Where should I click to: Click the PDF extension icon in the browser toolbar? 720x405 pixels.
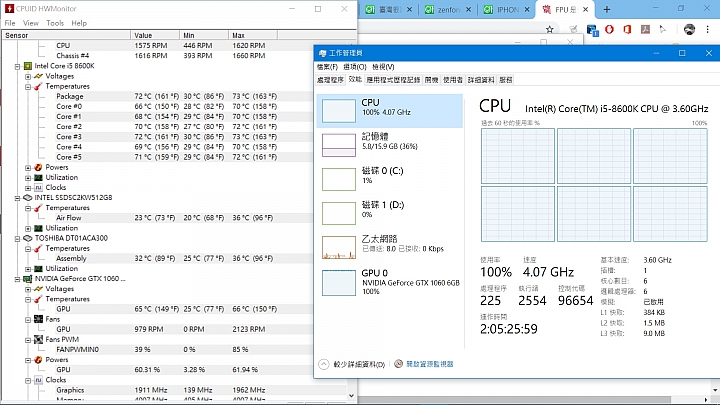point(646,29)
